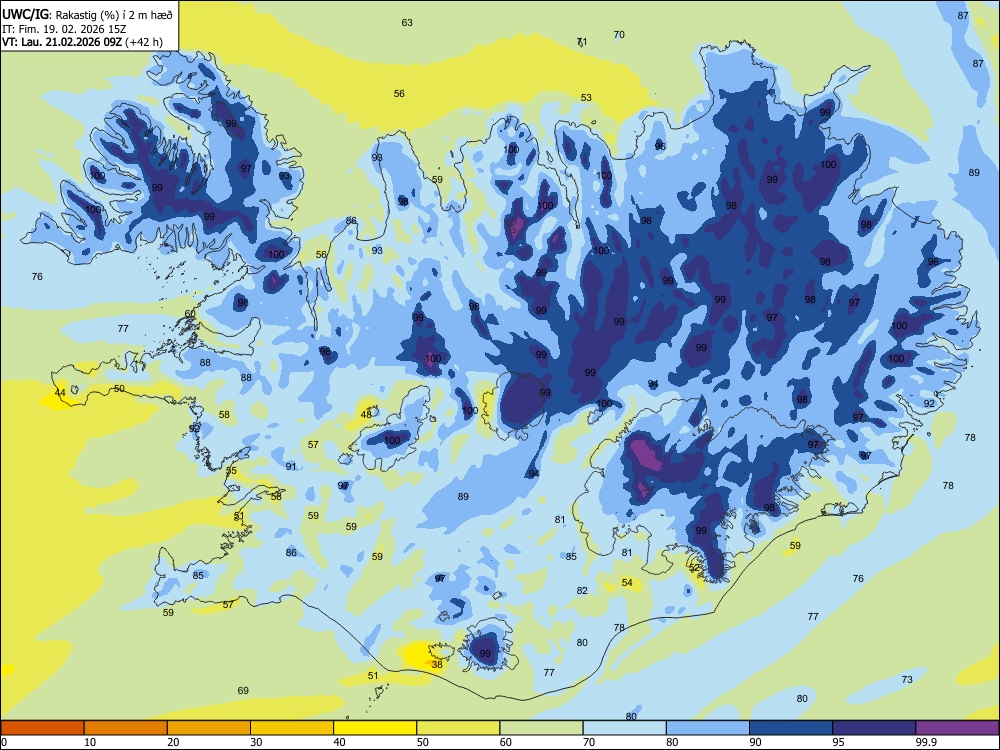
Task: Select the map value 60
Action: (x=190, y=314)
